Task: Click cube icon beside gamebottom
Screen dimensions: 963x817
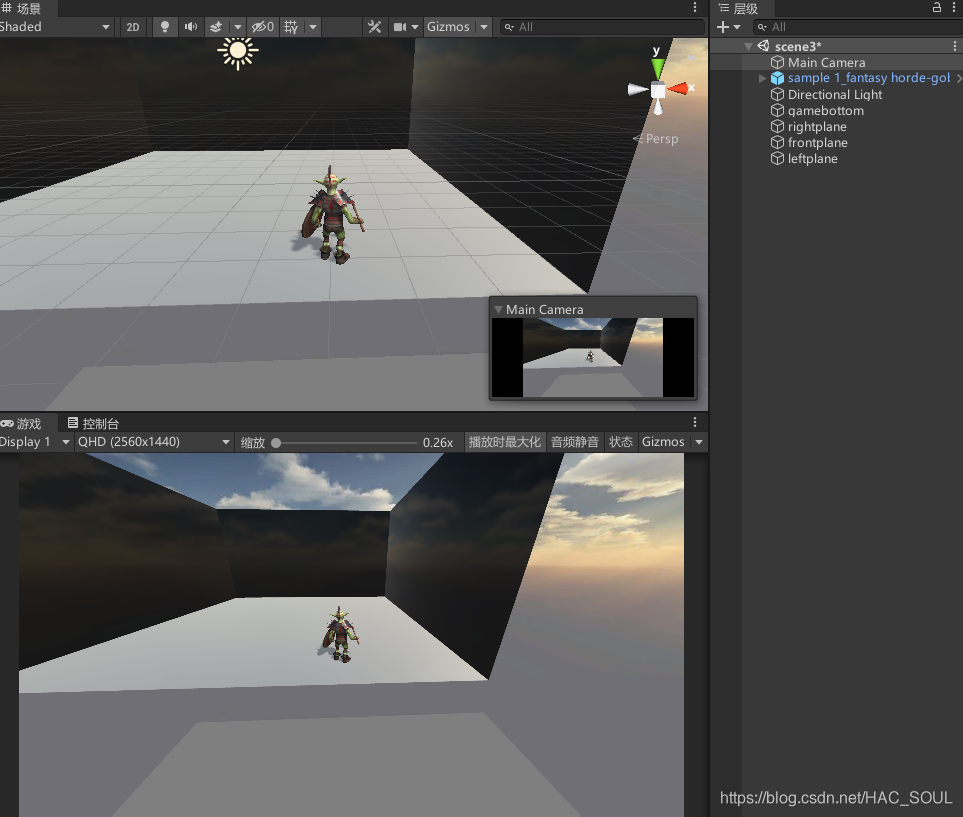Action: [778, 110]
